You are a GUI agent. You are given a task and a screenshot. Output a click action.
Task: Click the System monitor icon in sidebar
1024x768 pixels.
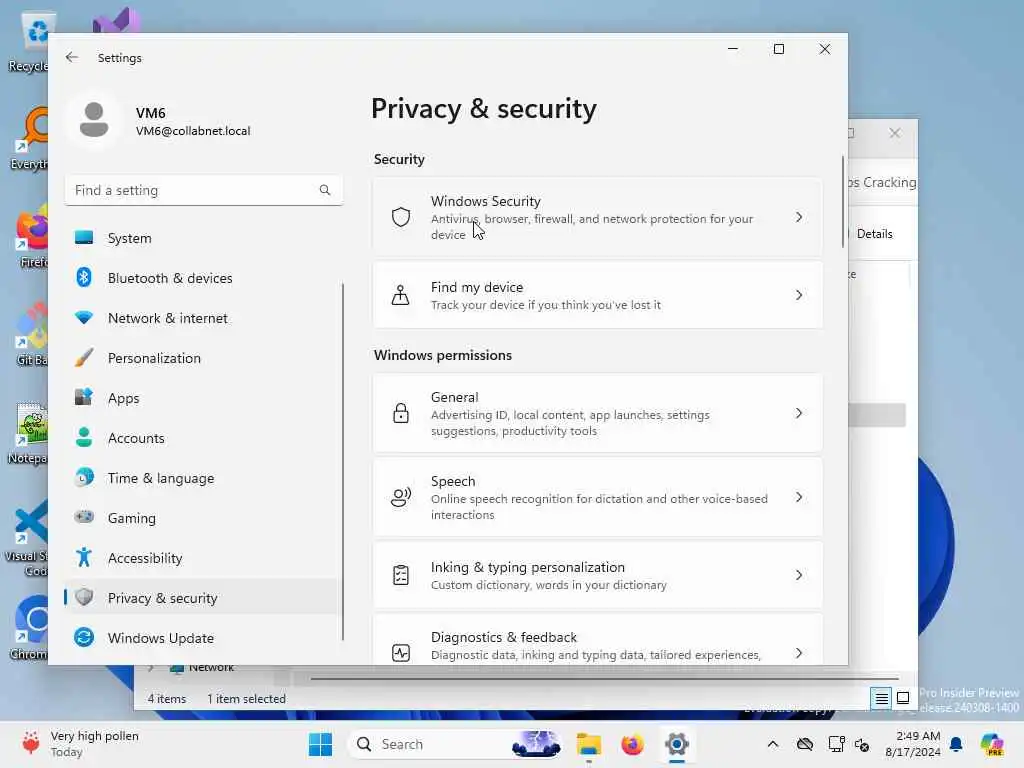pos(84,238)
